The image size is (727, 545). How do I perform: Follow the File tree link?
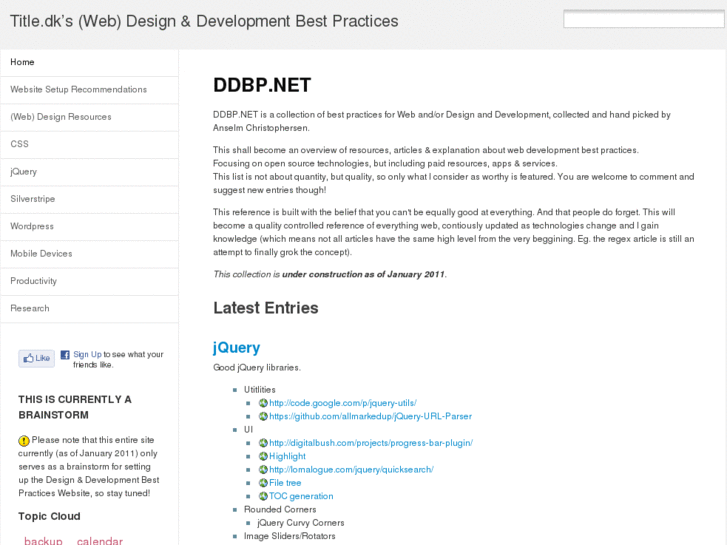[285, 483]
